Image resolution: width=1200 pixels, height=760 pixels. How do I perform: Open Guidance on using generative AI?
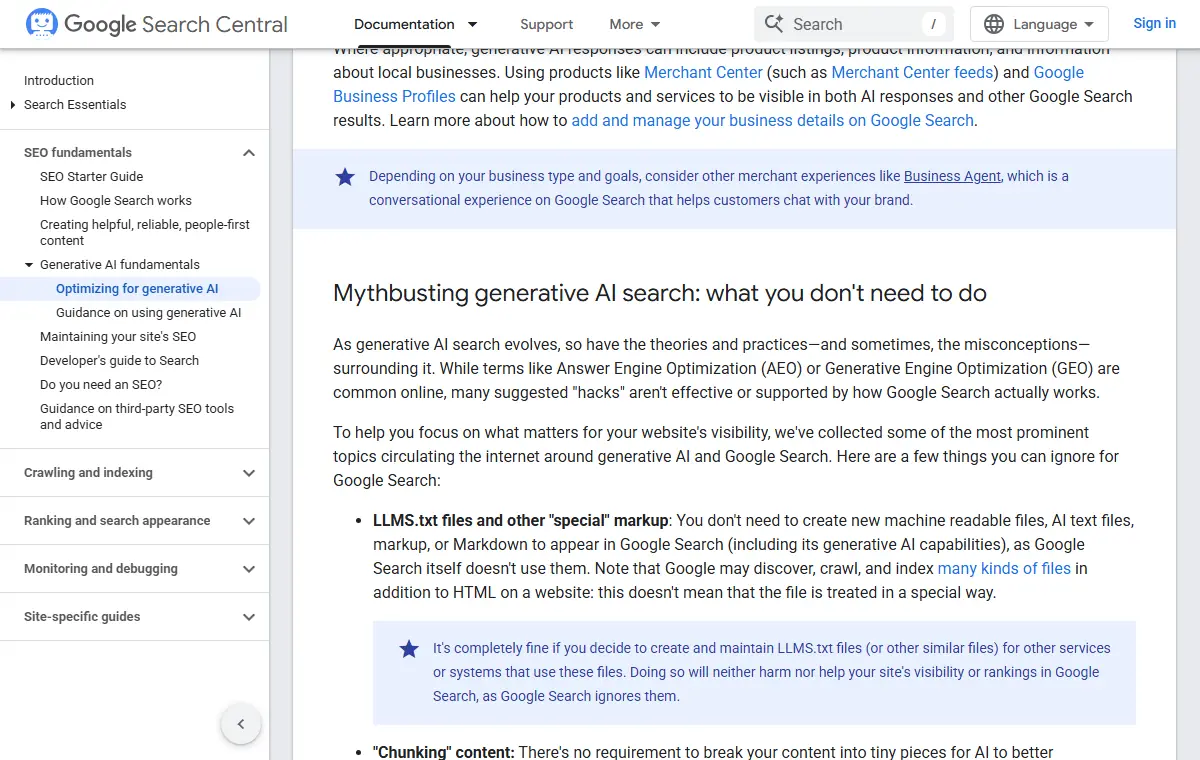148,313
